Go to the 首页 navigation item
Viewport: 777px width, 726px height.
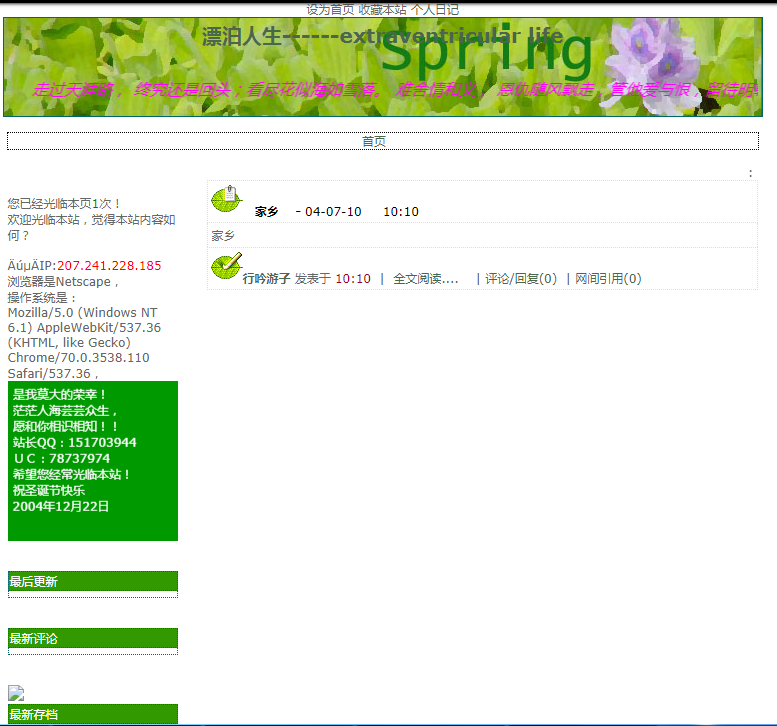[x=374, y=142]
